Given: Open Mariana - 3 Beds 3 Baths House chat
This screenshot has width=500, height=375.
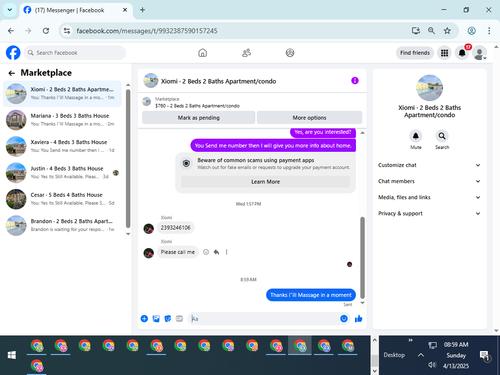Looking at the screenshot, I should (x=62, y=120).
